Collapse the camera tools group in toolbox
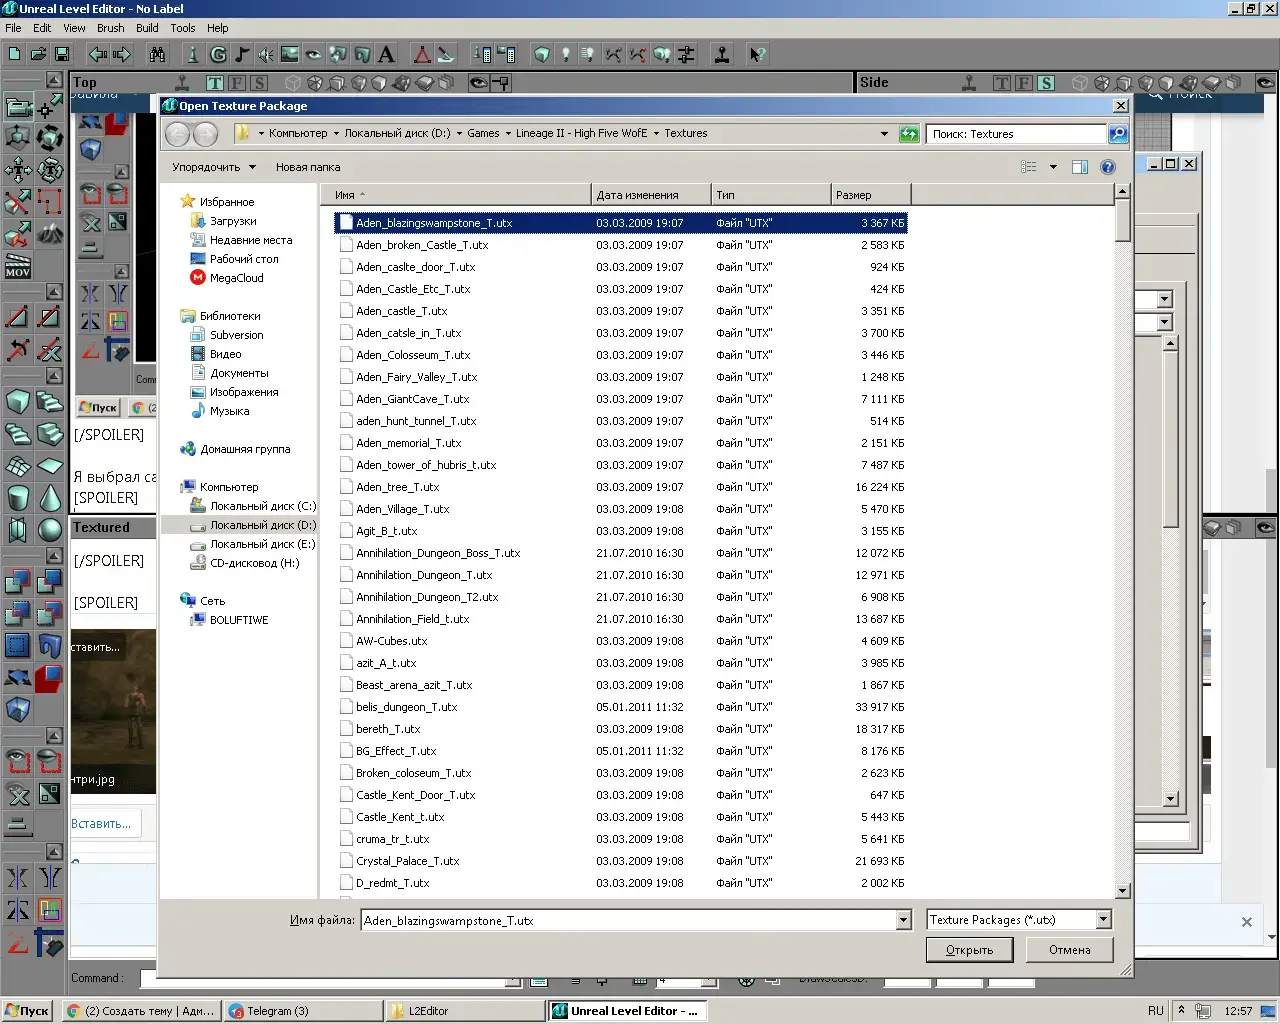The height and width of the screenshot is (1024, 1280). [x=54, y=80]
